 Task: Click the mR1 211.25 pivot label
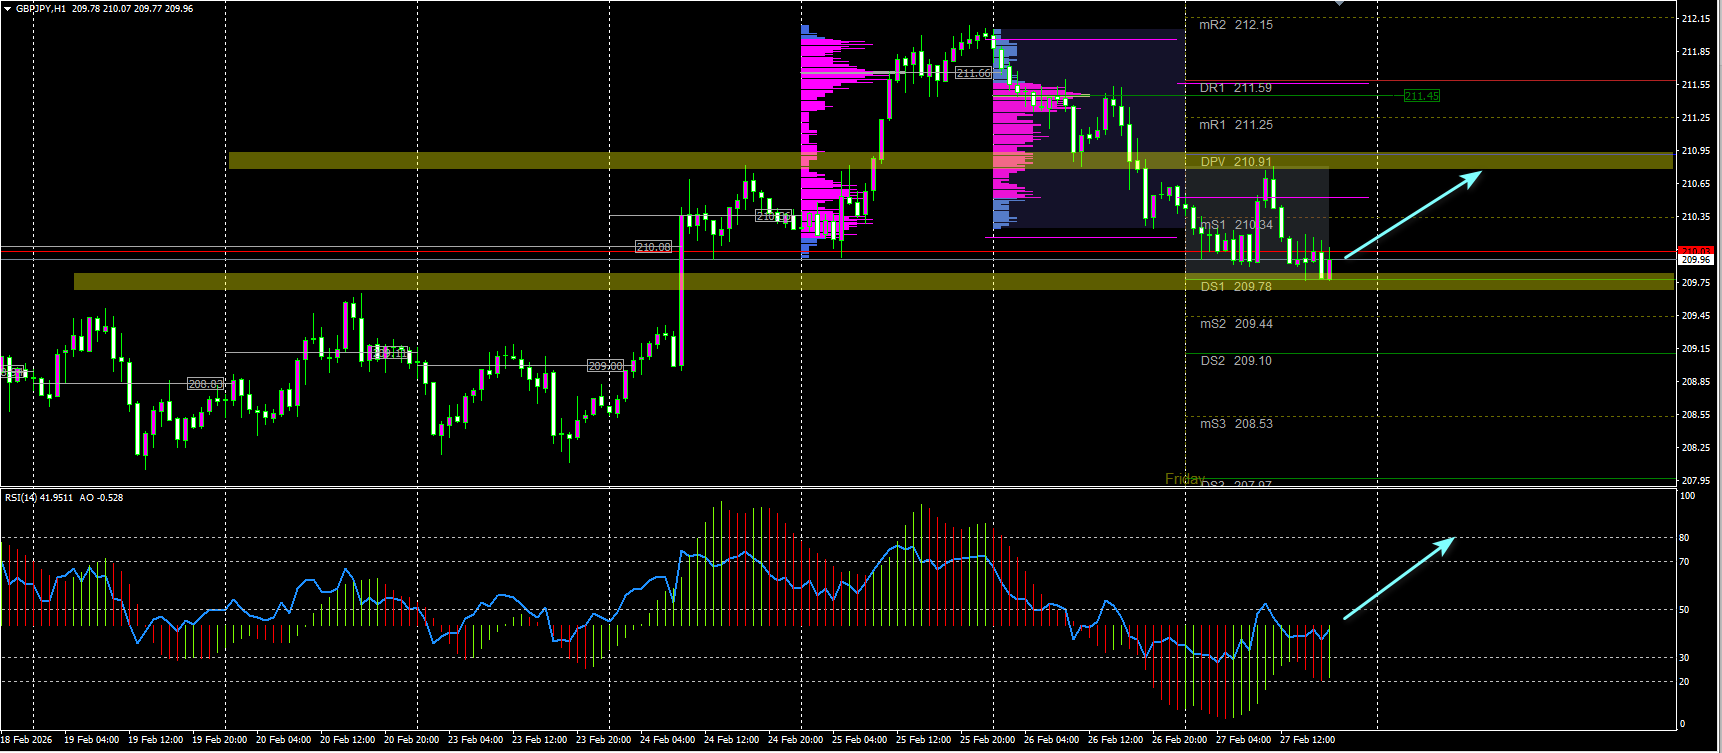click(x=1236, y=125)
